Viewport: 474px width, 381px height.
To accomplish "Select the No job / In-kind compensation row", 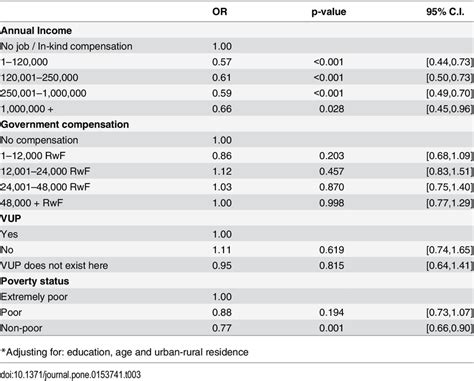I will pos(237,46).
